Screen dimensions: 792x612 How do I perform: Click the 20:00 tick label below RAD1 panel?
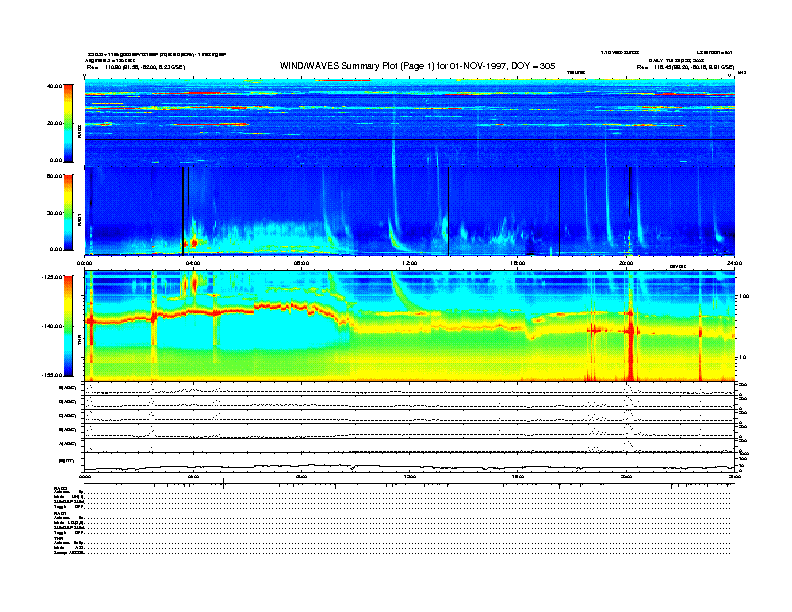tap(626, 263)
